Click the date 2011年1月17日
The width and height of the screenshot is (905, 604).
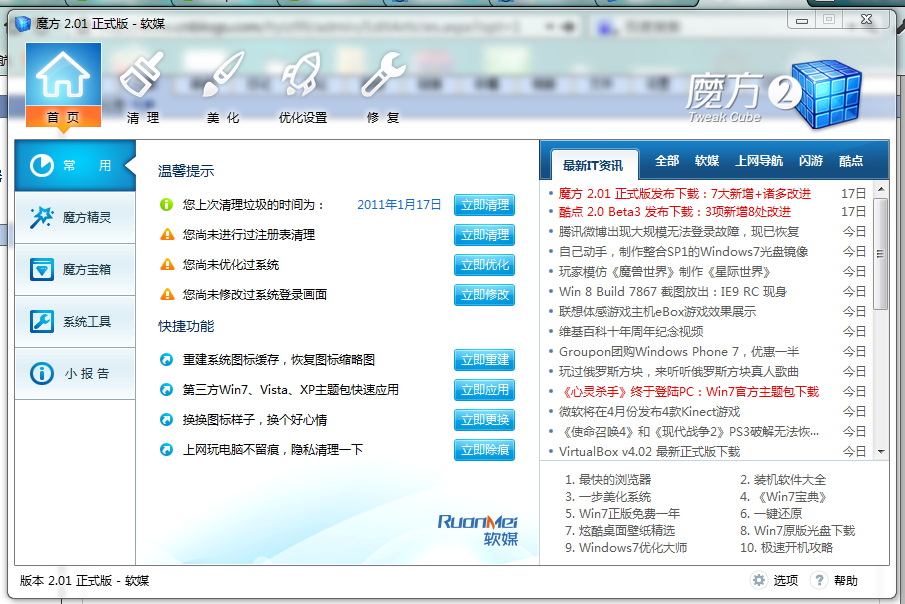pyautogui.click(x=399, y=204)
